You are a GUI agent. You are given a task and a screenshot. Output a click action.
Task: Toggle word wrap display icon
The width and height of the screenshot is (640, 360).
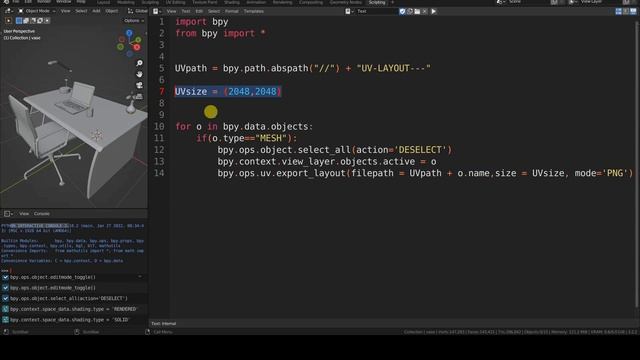[x=626, y=11]
